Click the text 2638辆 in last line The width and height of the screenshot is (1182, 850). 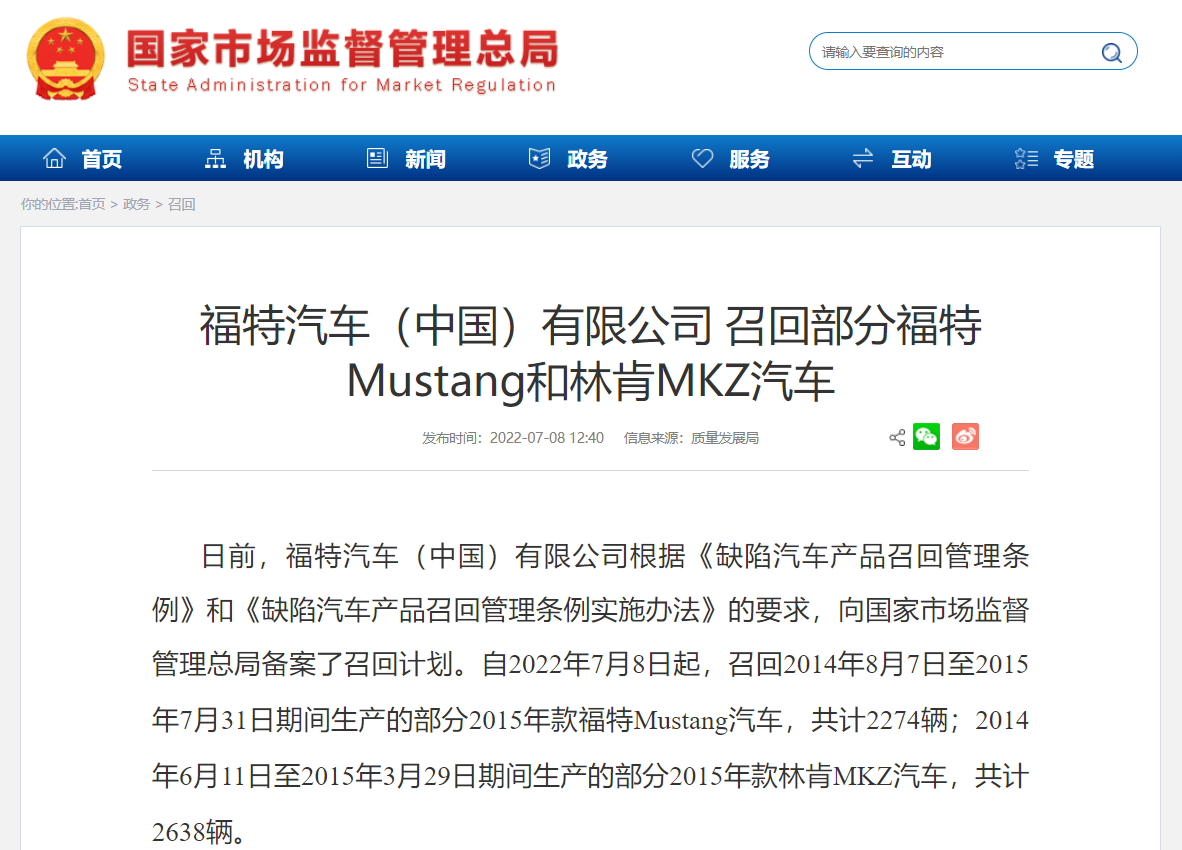click(x=193, y=832)
